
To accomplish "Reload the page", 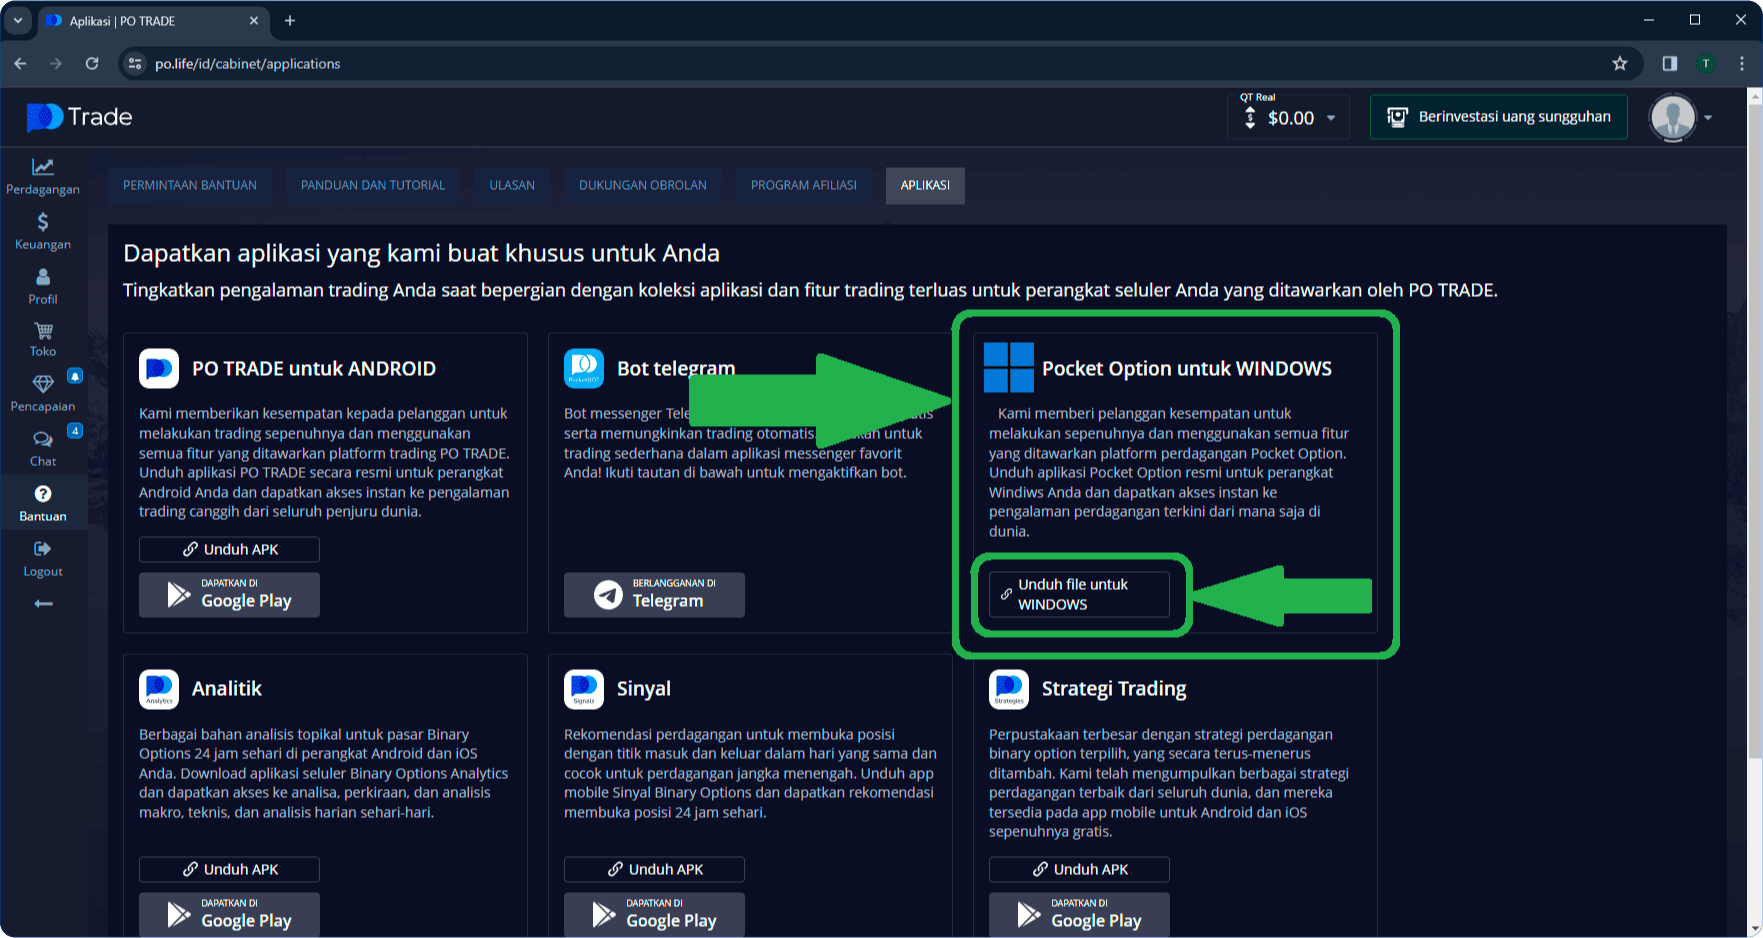I will point(92,63).
